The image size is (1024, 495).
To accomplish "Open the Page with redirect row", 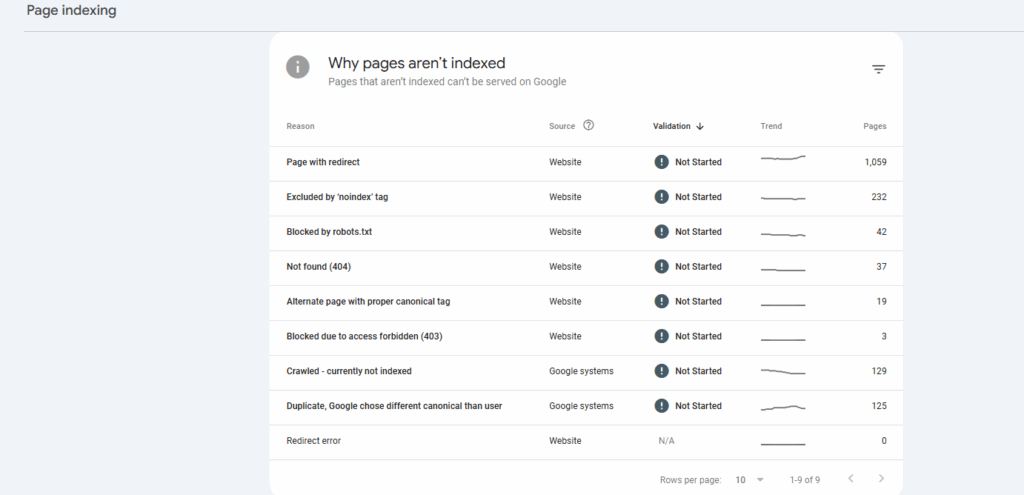I will pyautogui.click(x=323, y=162).
